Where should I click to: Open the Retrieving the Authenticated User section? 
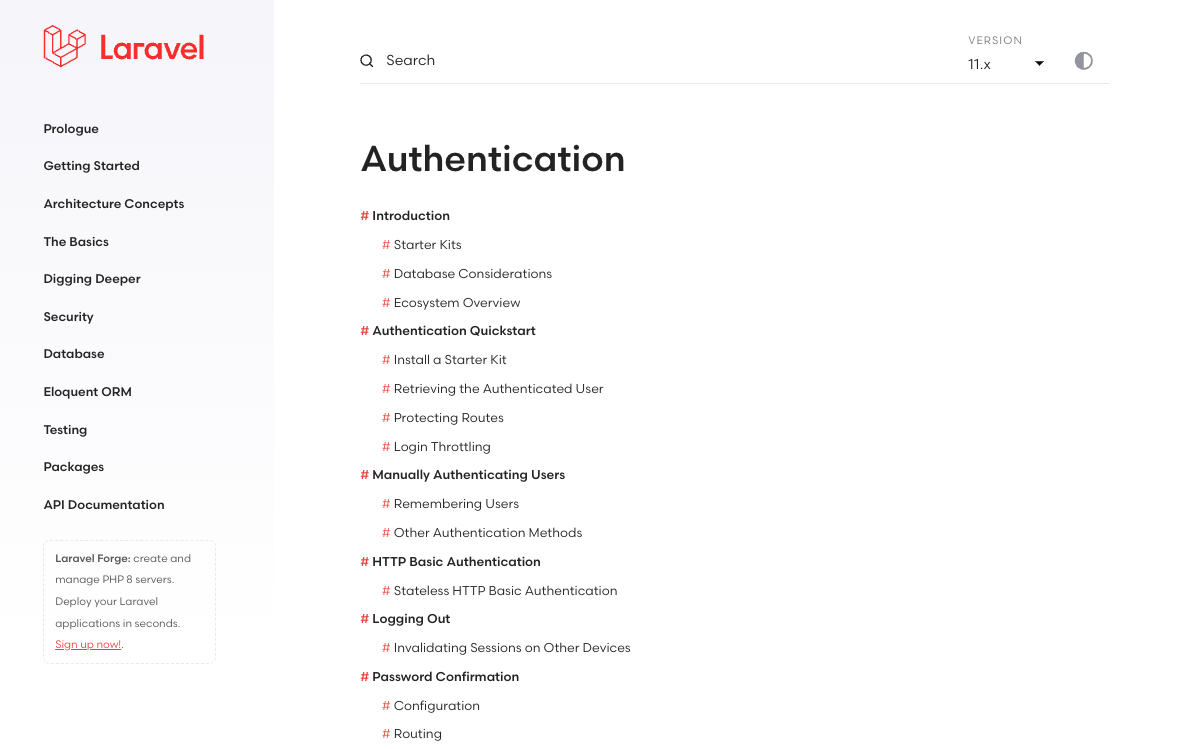point(498,388)
